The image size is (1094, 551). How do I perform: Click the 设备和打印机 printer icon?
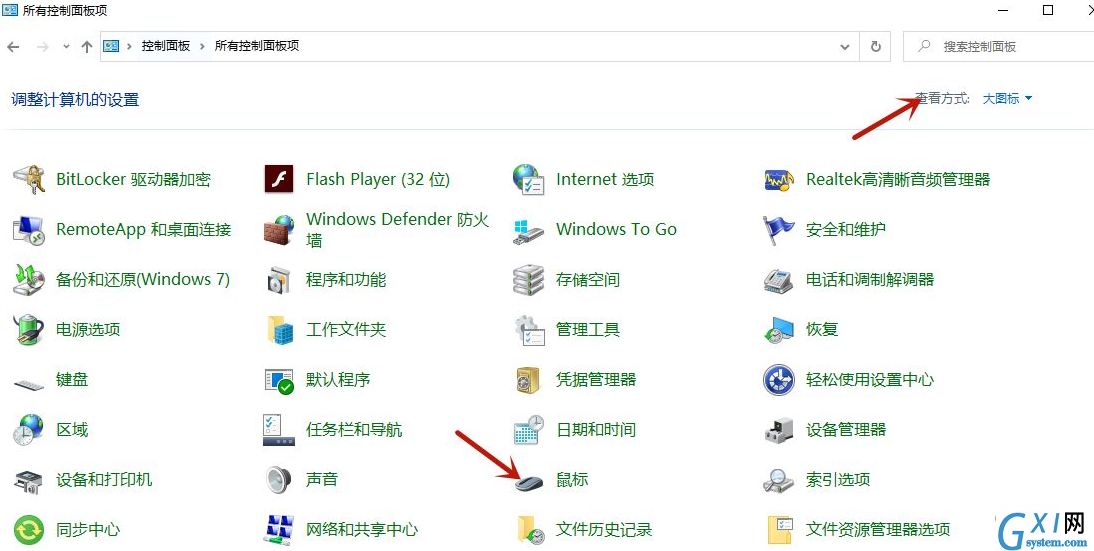click(x=28, y=480)
